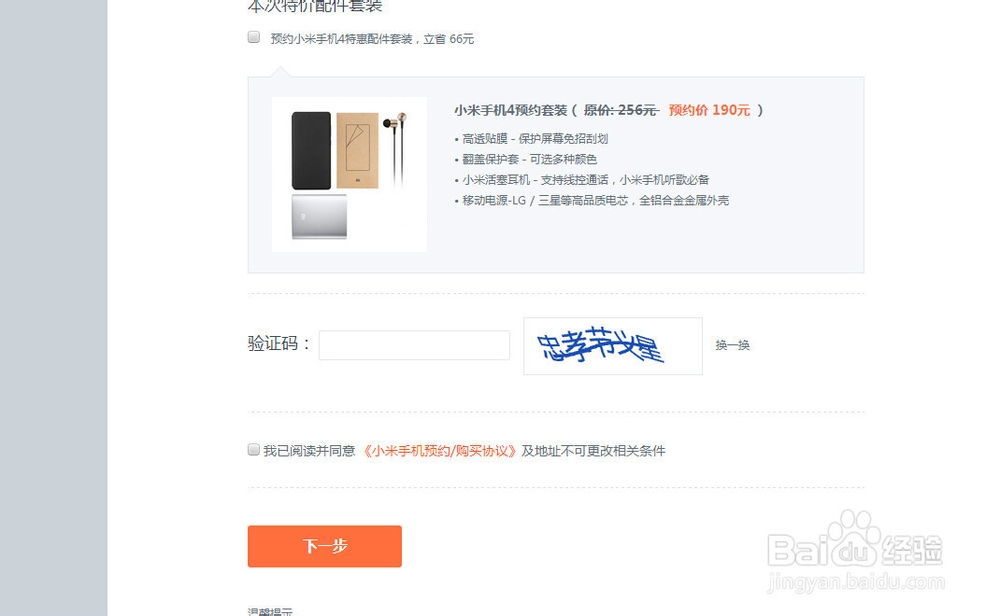The image size is (1000, 616).
Task: Click the crossed-out 原价 256元 text
Action: click(621, 110)
